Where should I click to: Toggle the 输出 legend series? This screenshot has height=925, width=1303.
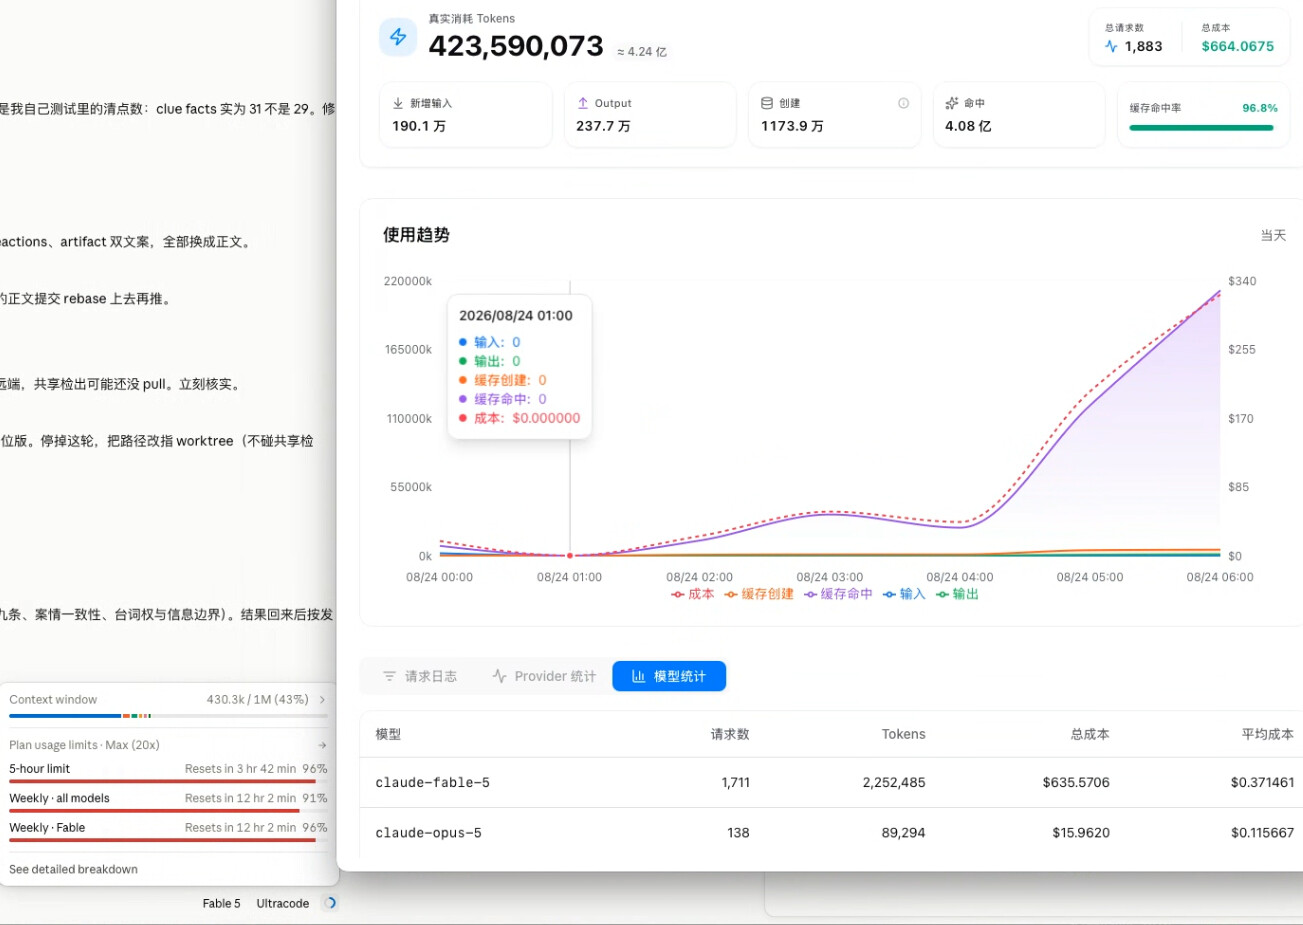click(x=958, y=594)
